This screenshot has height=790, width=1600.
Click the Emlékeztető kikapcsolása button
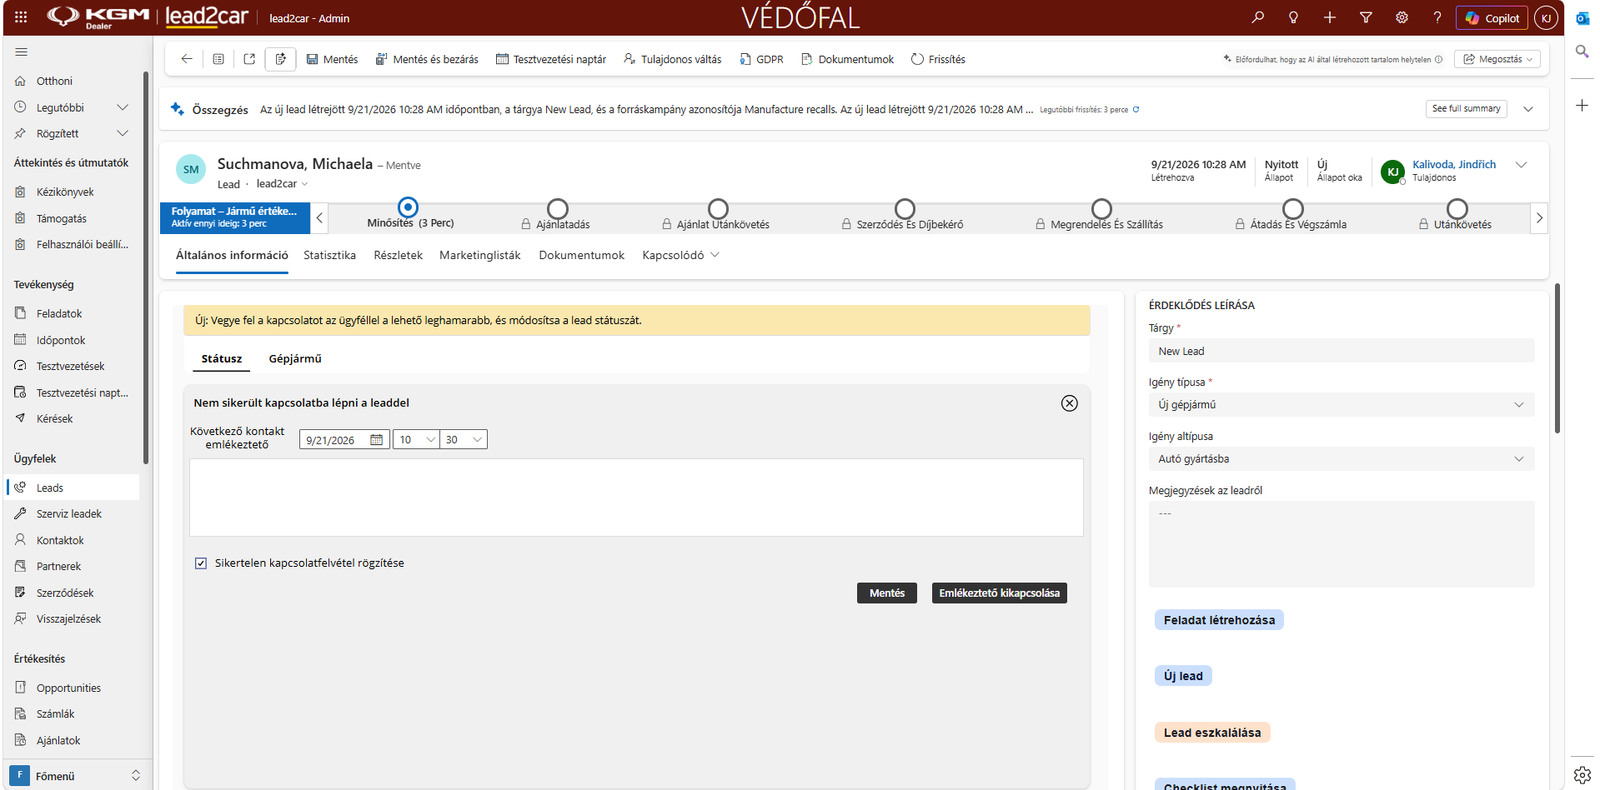coord(999,593)
